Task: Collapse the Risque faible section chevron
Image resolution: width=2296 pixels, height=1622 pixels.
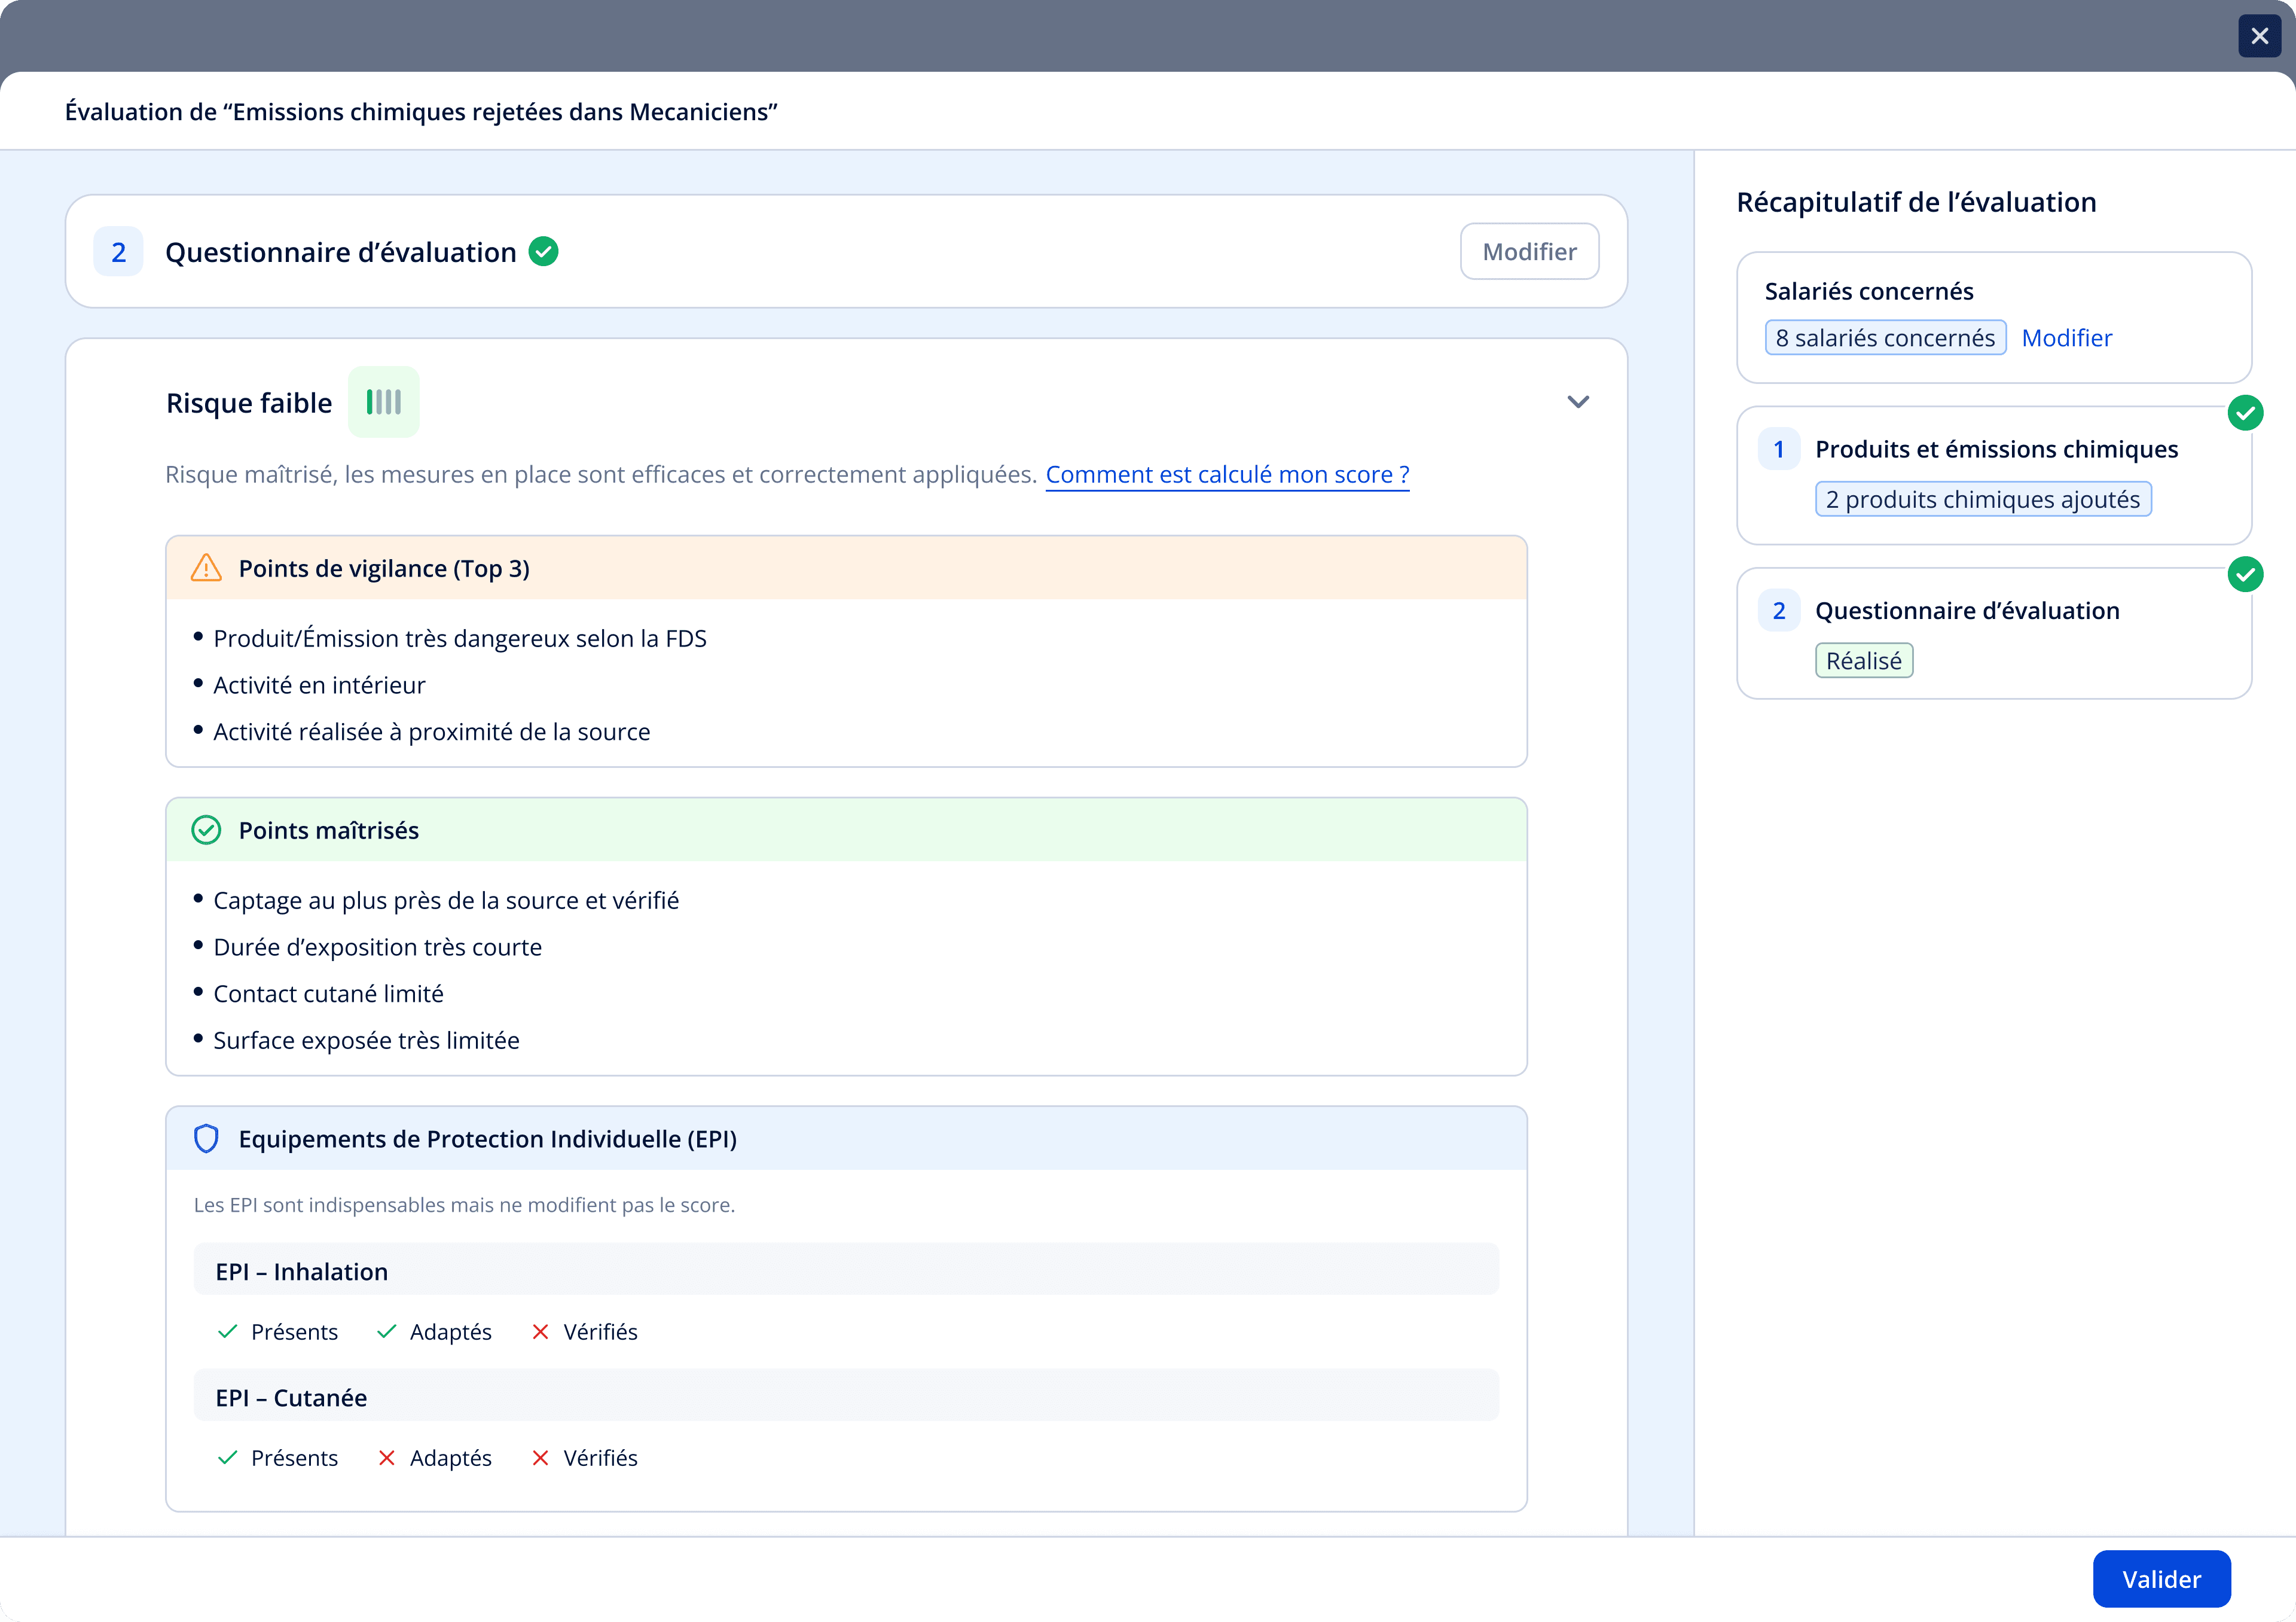Action: [1578, 402]
